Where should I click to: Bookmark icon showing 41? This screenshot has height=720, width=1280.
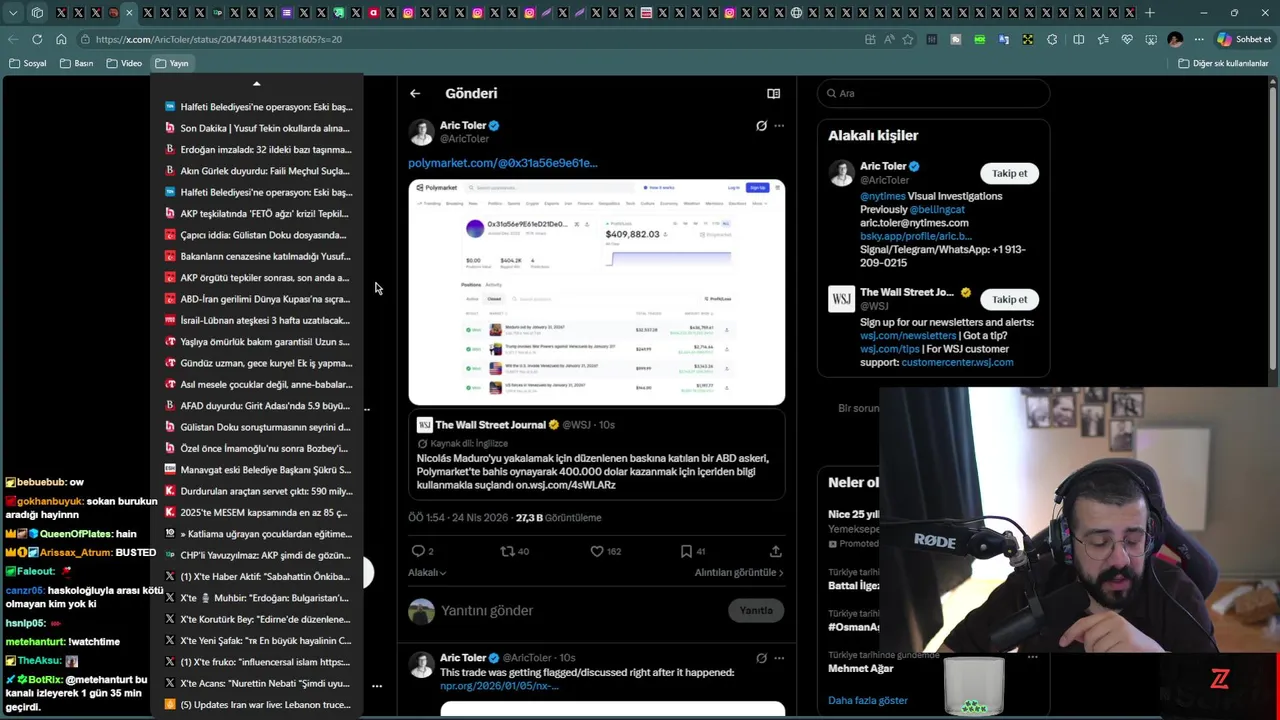point(686,551)
